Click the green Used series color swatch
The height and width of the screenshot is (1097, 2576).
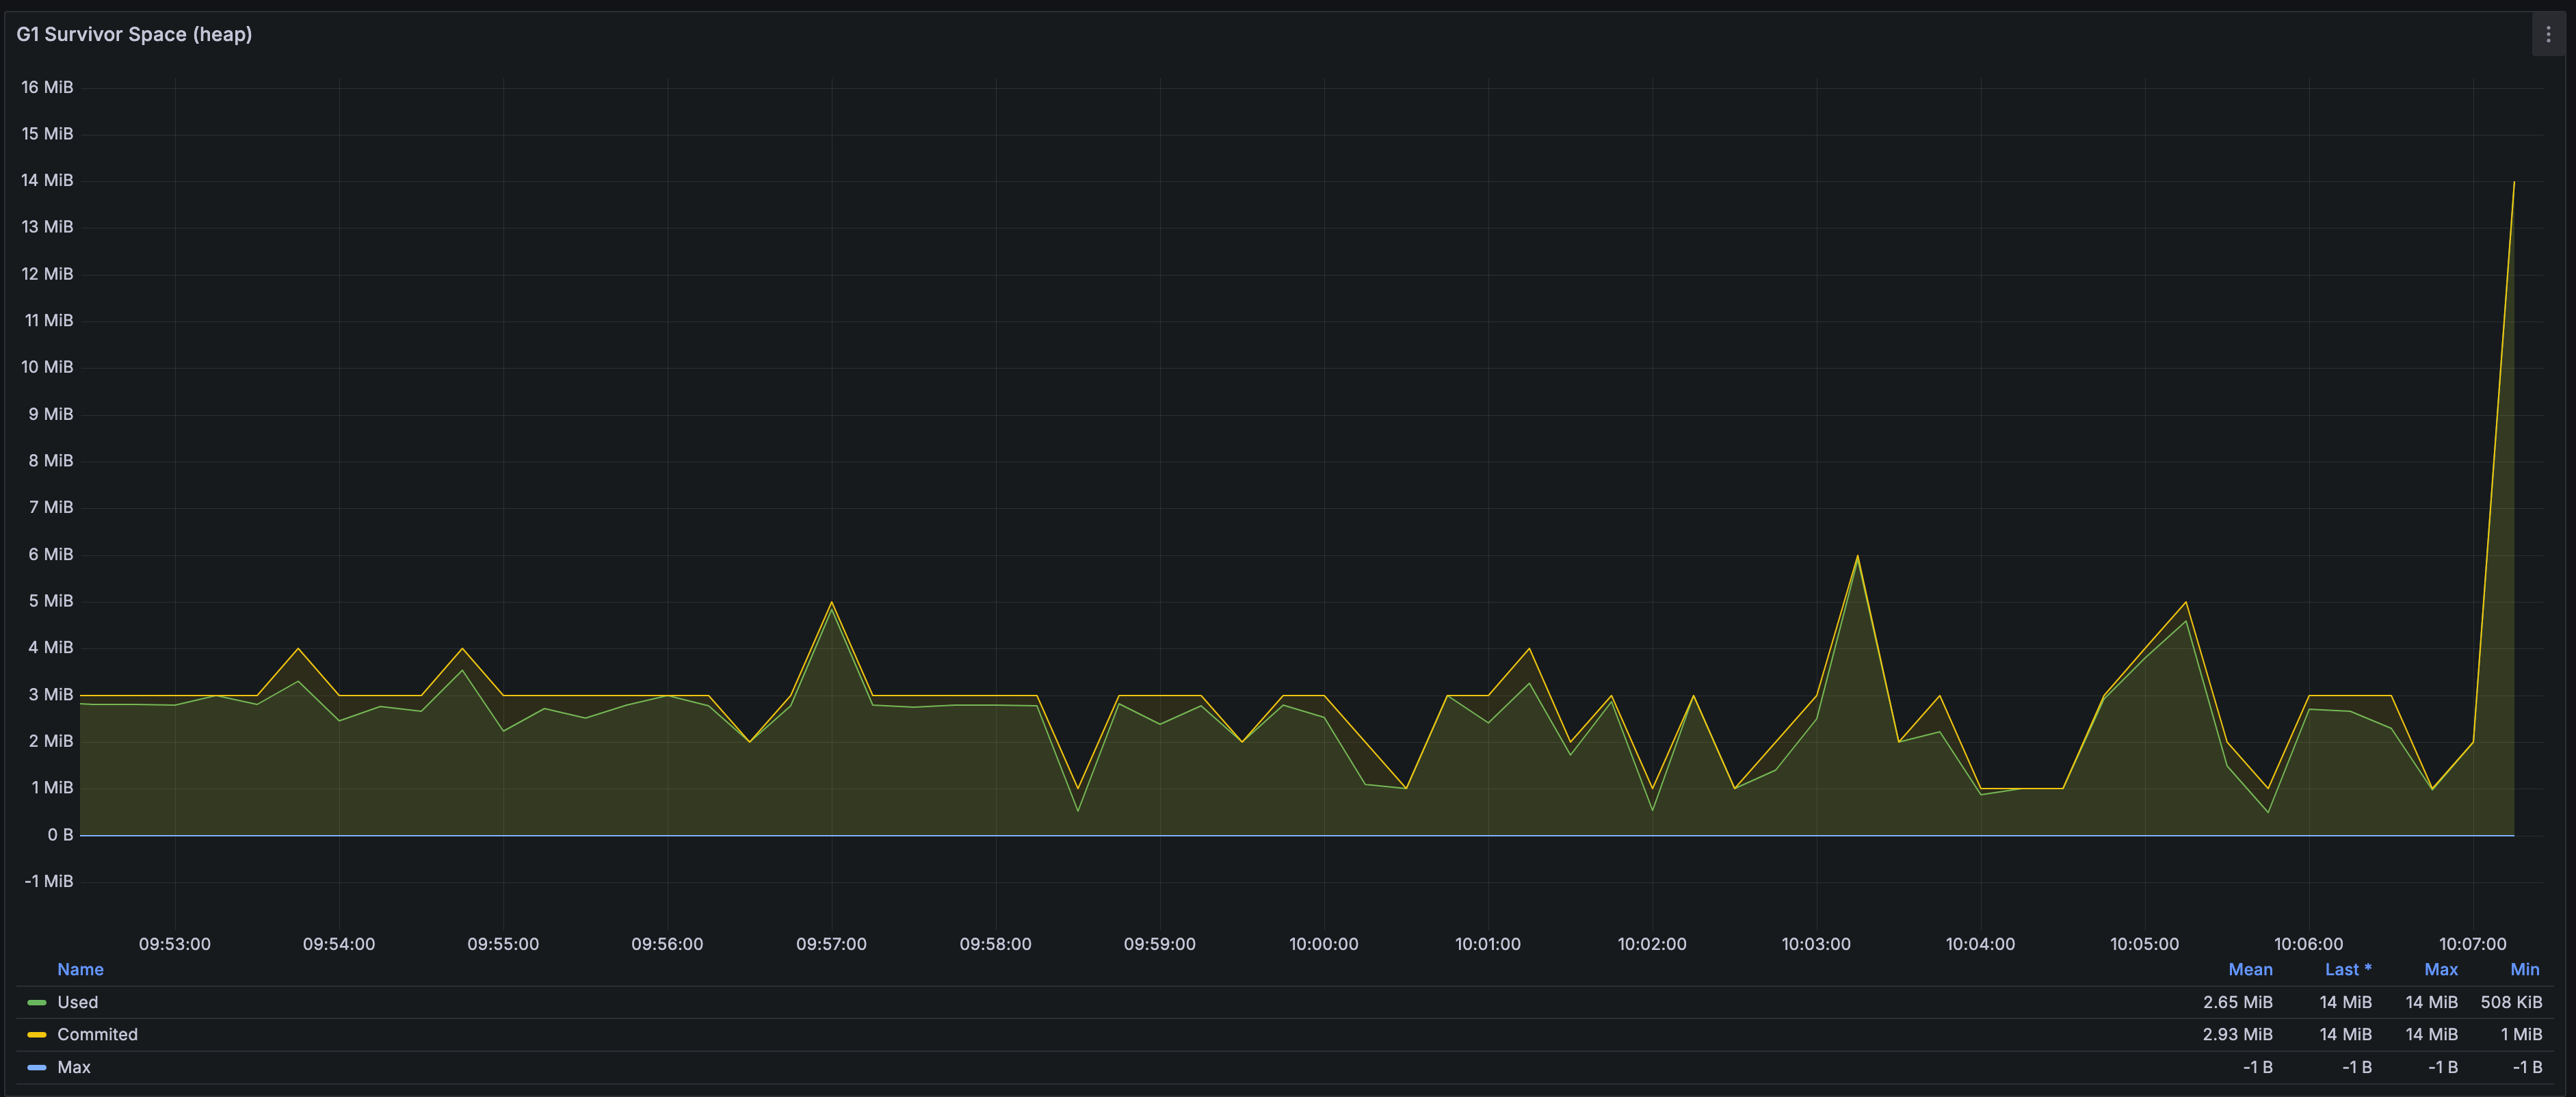(x=37, y=1002)
